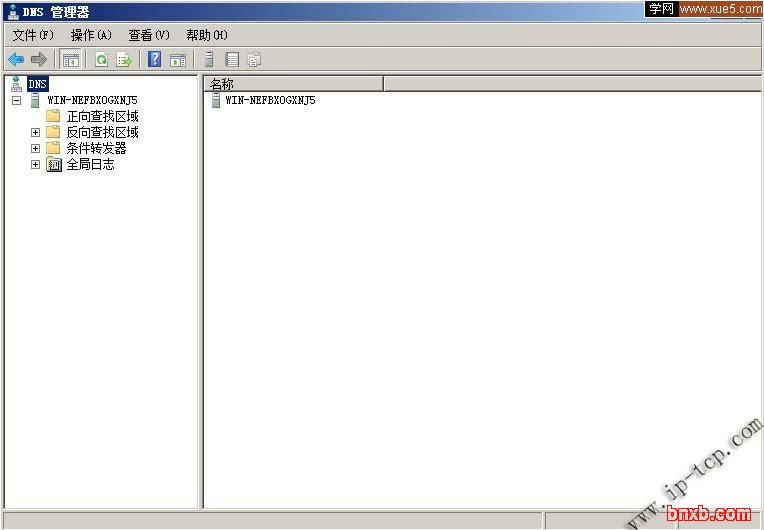
Task: Select 反向查找区域 in the tree
Action: pyautogui.click(x=103, y=132)
